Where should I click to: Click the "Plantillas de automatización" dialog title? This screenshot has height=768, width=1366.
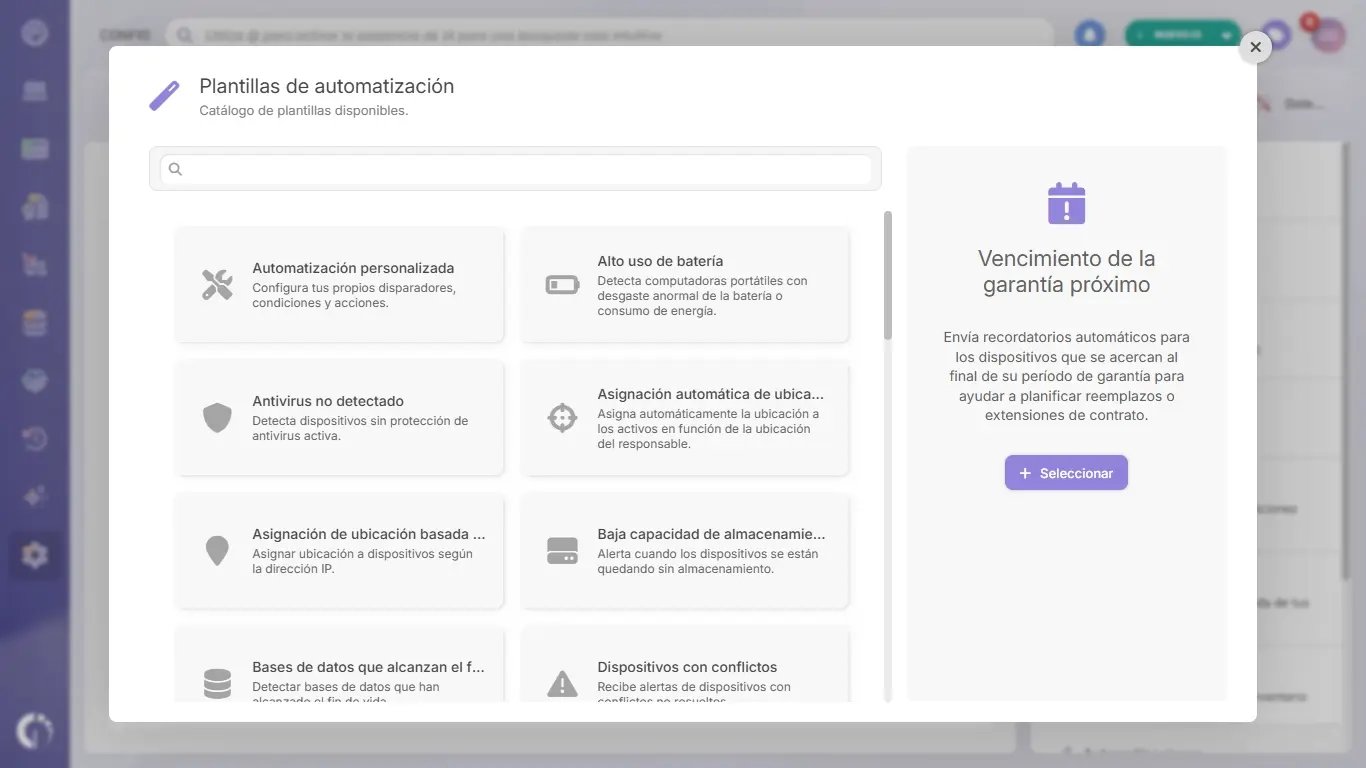point(327,86)
